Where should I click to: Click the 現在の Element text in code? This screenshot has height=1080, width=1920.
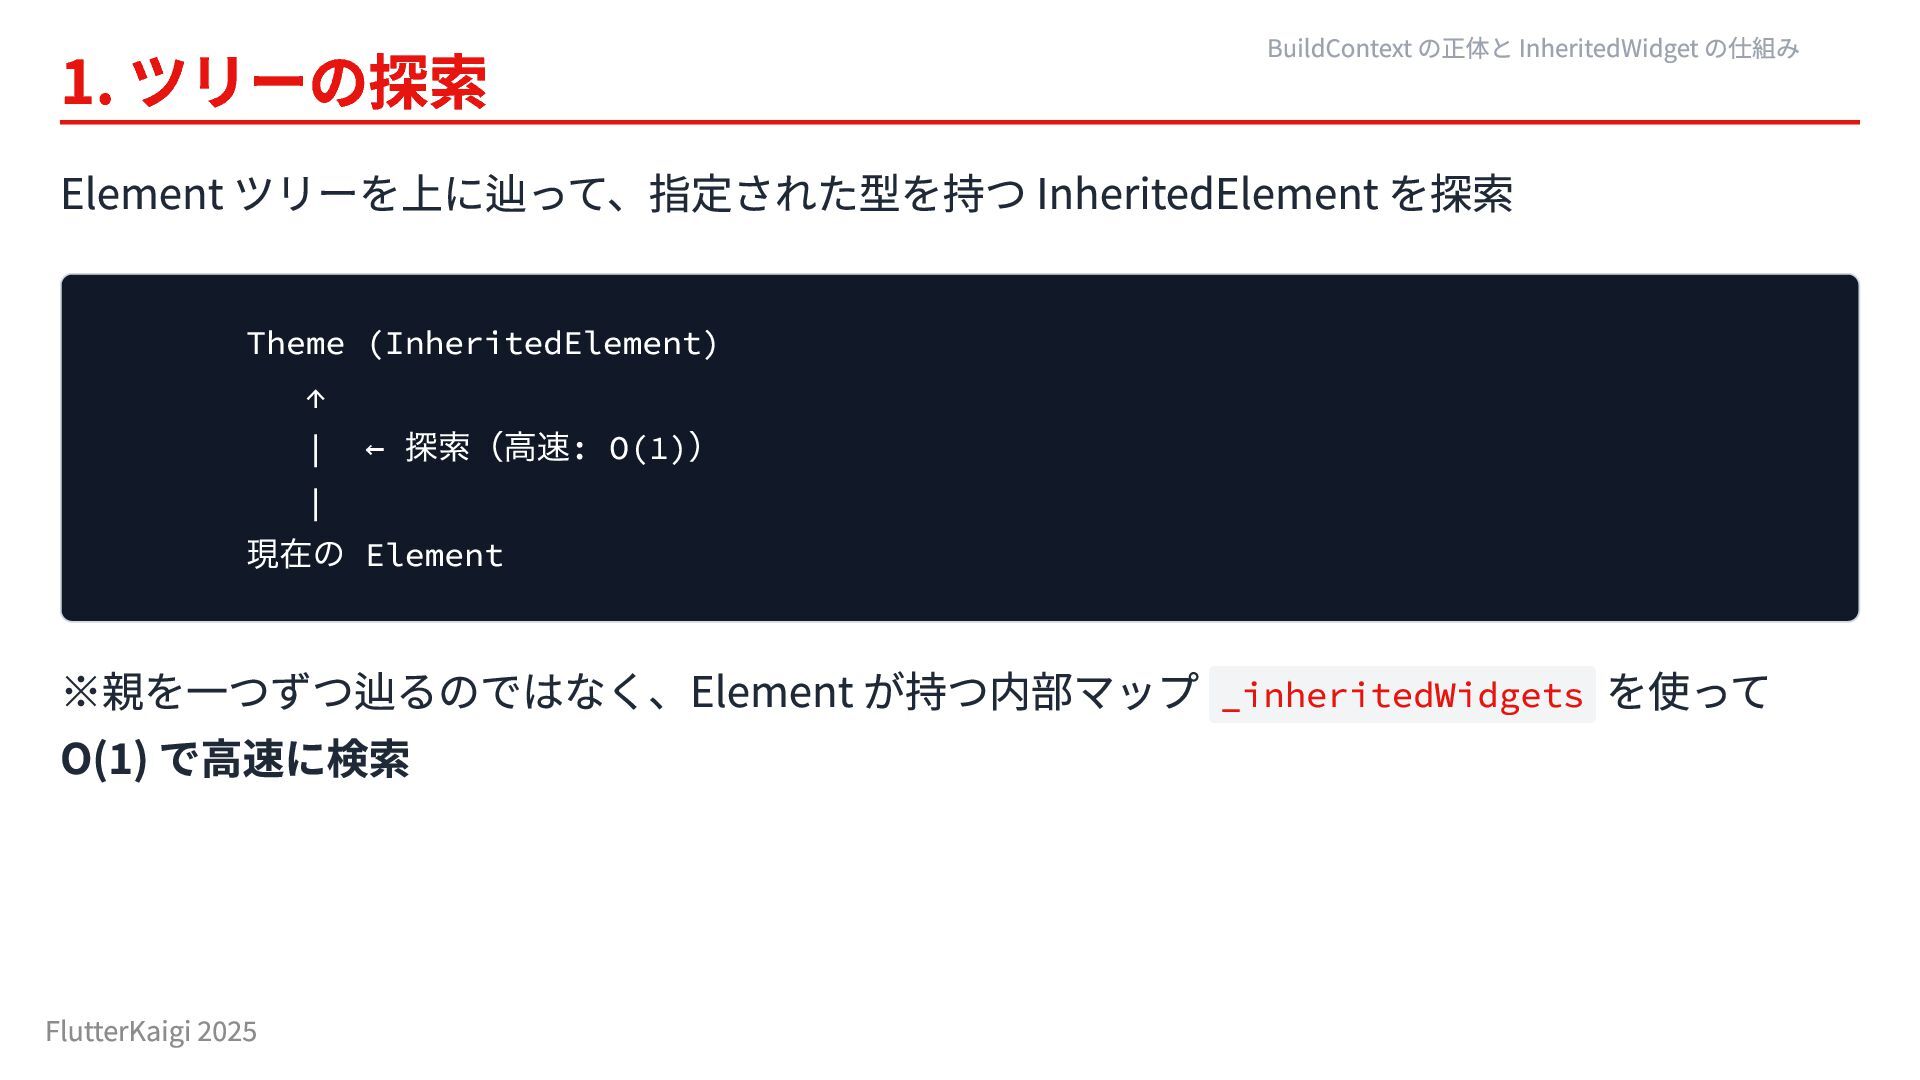tap(375, 555)
